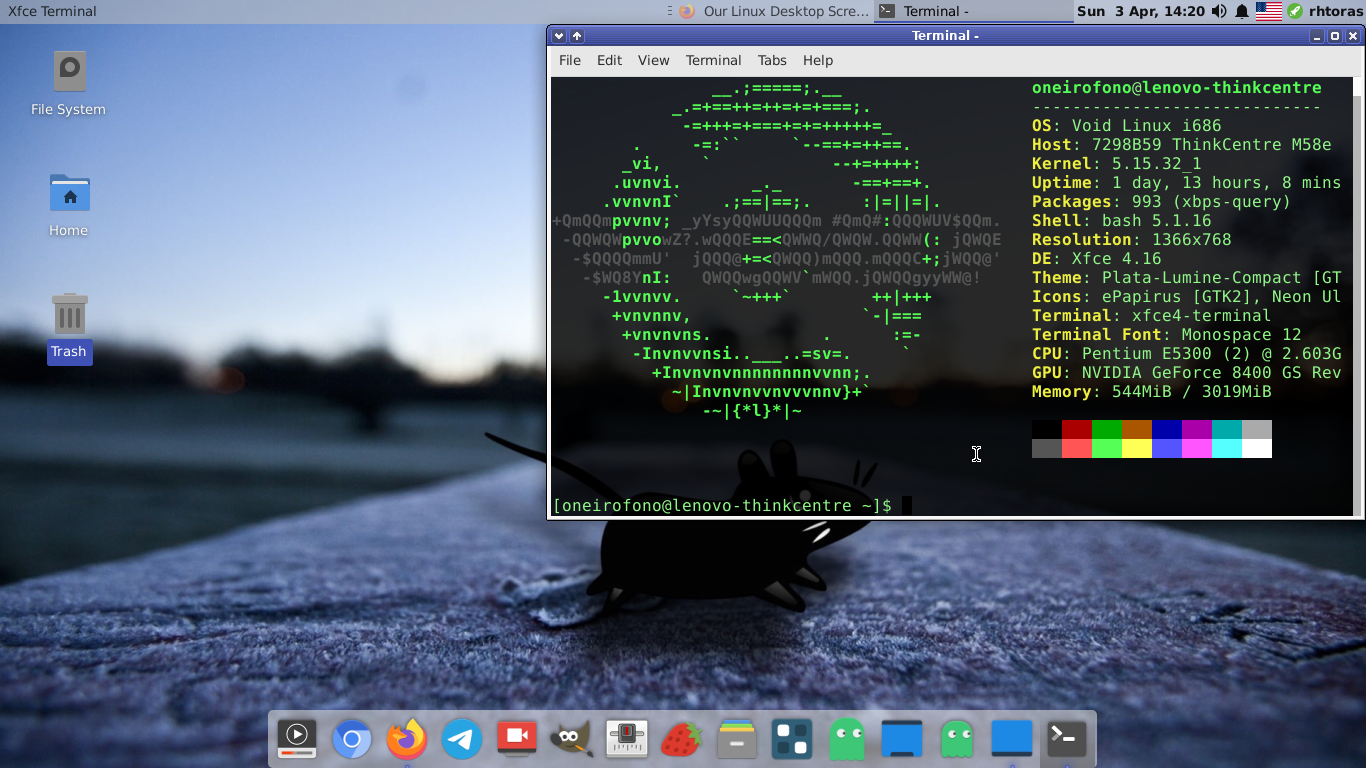
Task: Open the File System desktop icon
Action: 68,83
